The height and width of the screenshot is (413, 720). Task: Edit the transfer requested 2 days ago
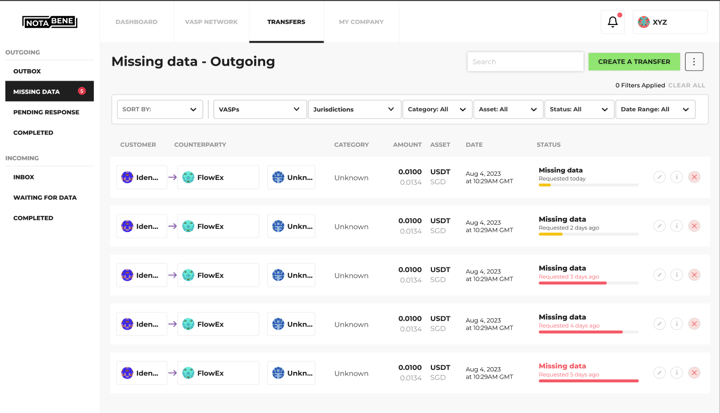tap(659, 226)
